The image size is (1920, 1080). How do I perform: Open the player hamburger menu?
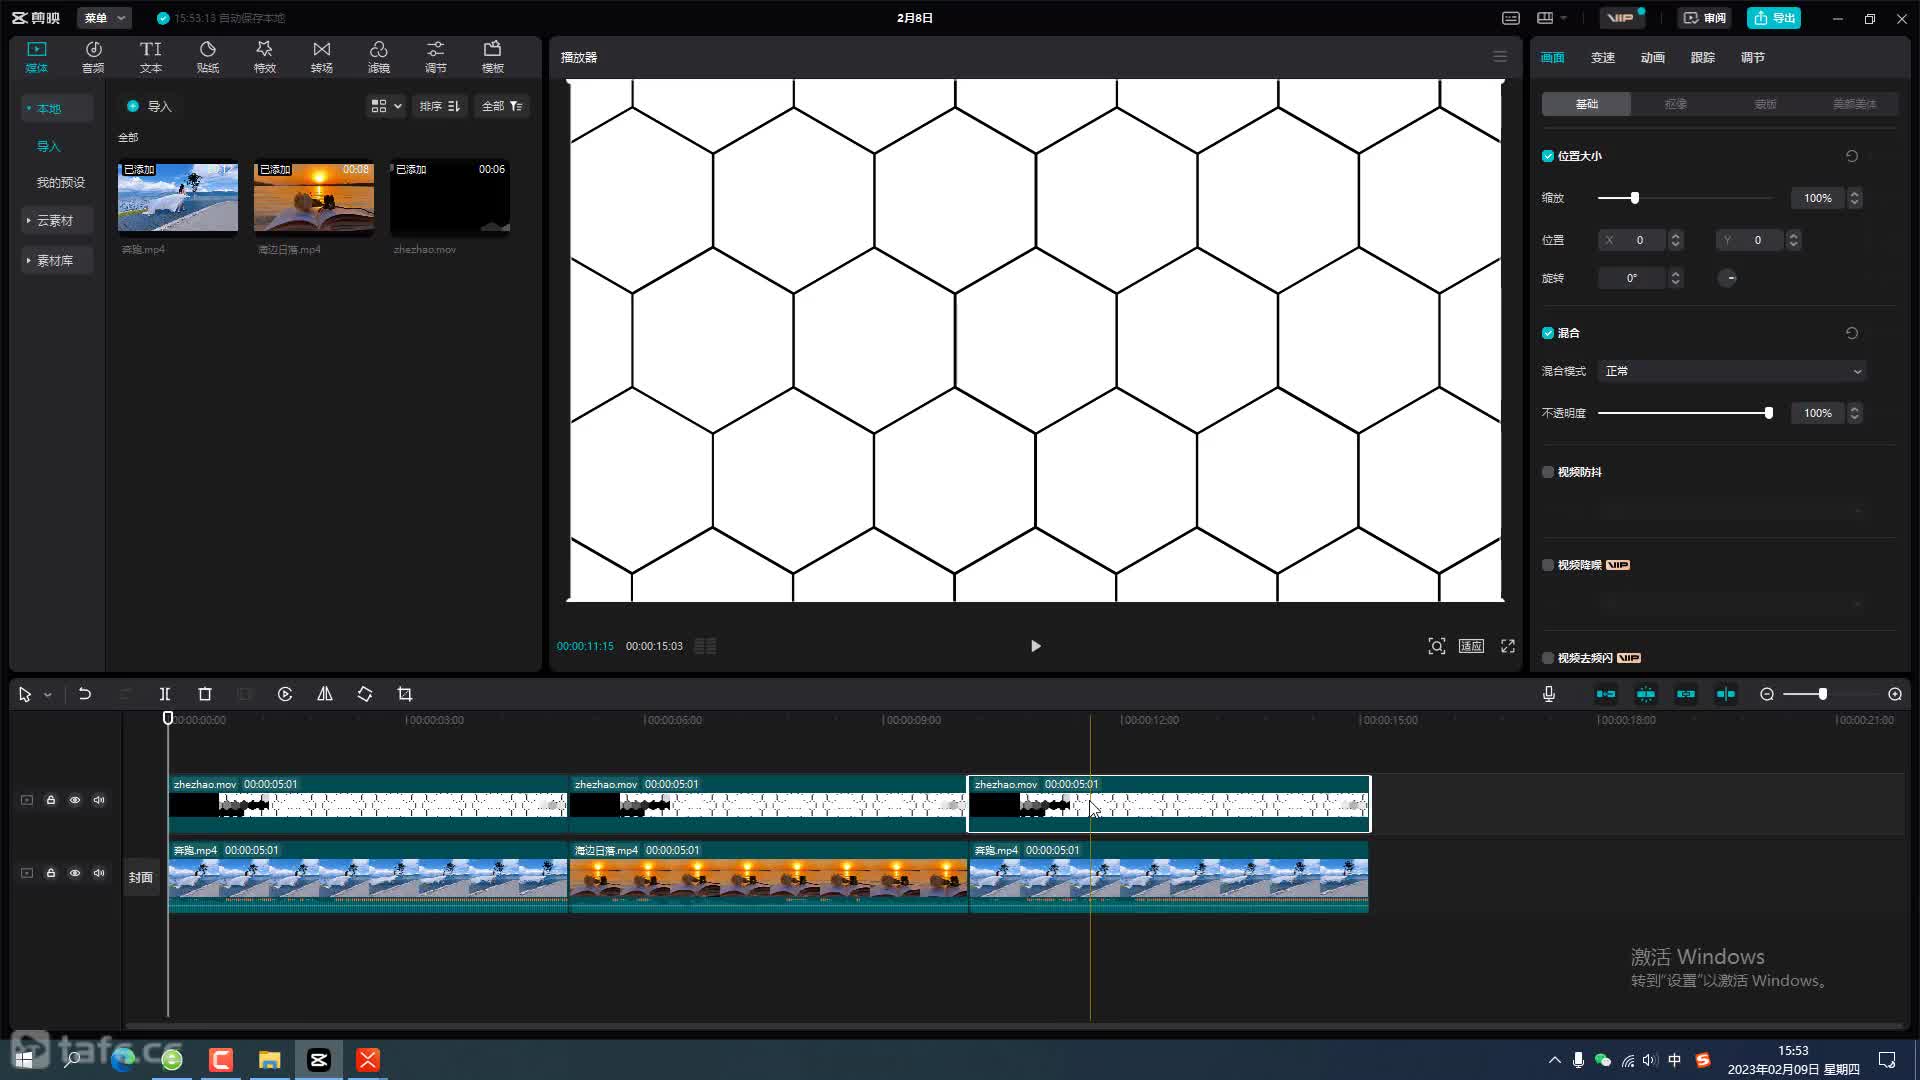(x=1500, y=57)
